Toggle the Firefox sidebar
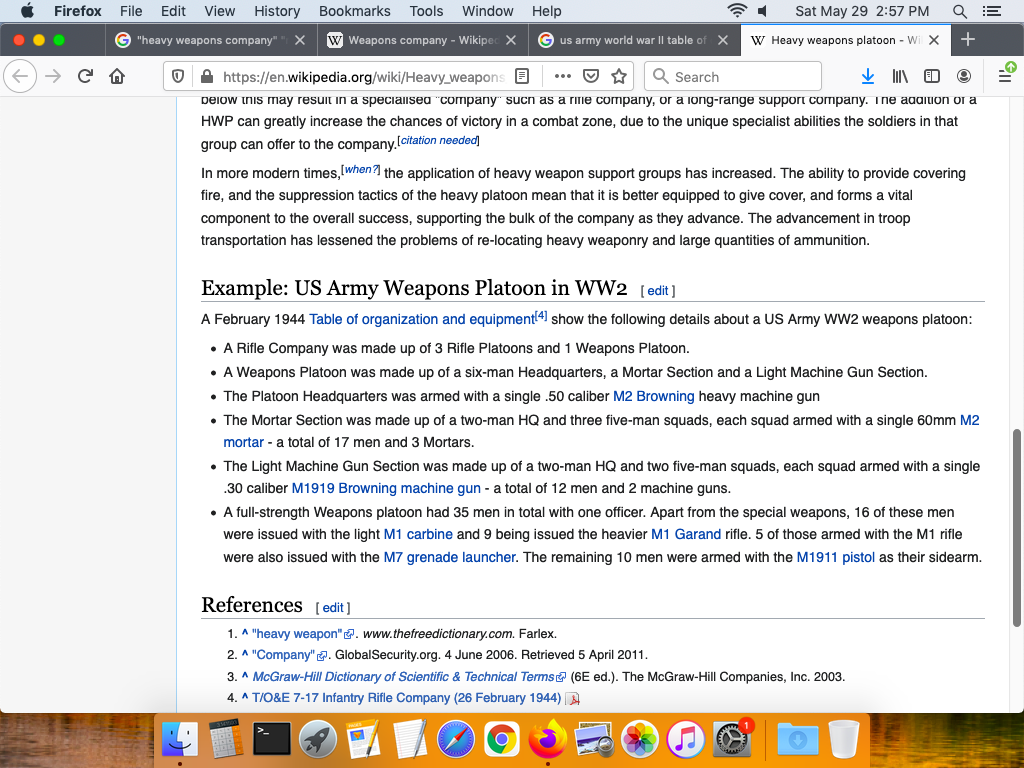 [x=932, y=76]
